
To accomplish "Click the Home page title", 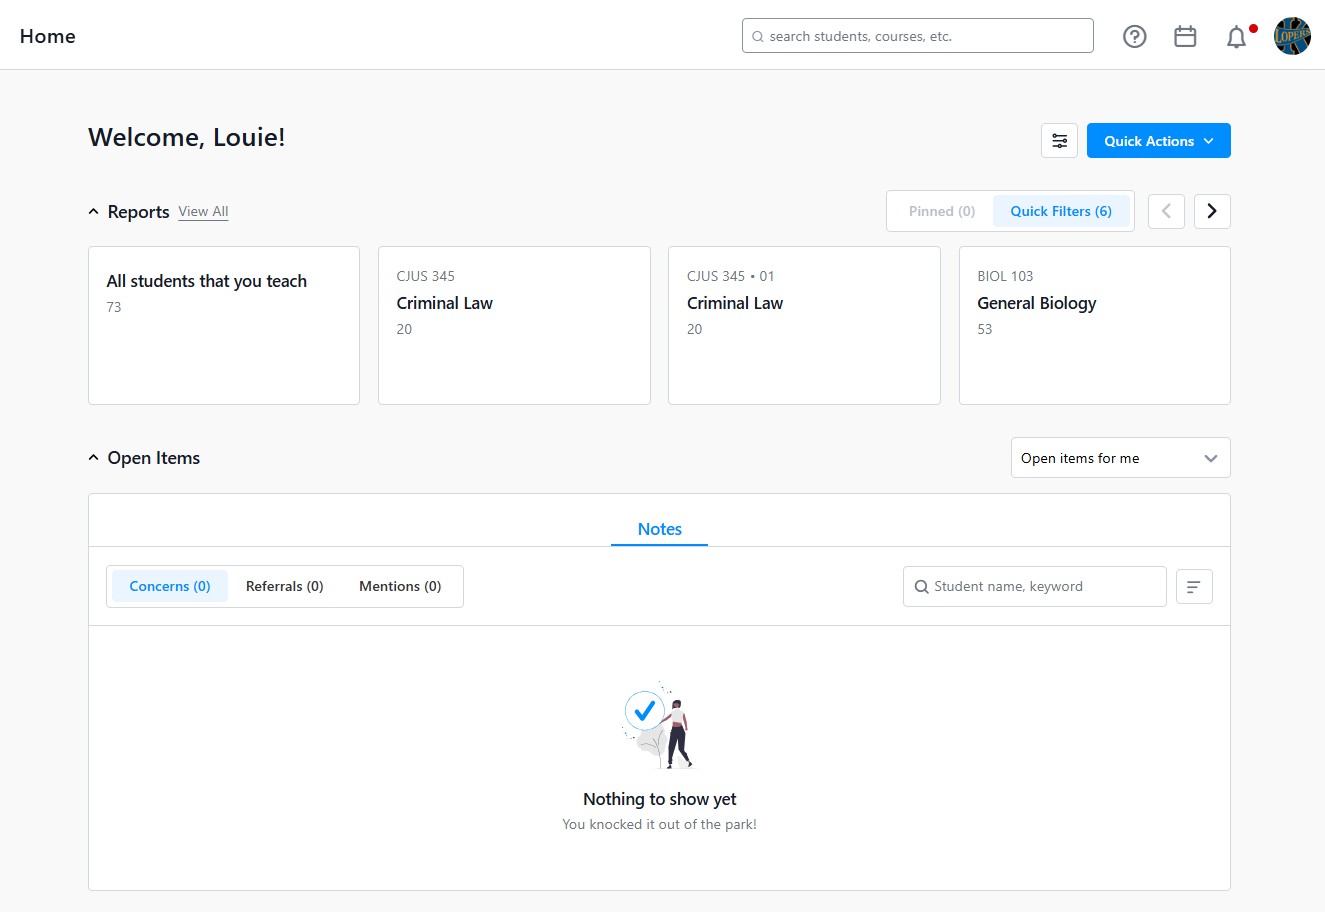I will 48,37.
